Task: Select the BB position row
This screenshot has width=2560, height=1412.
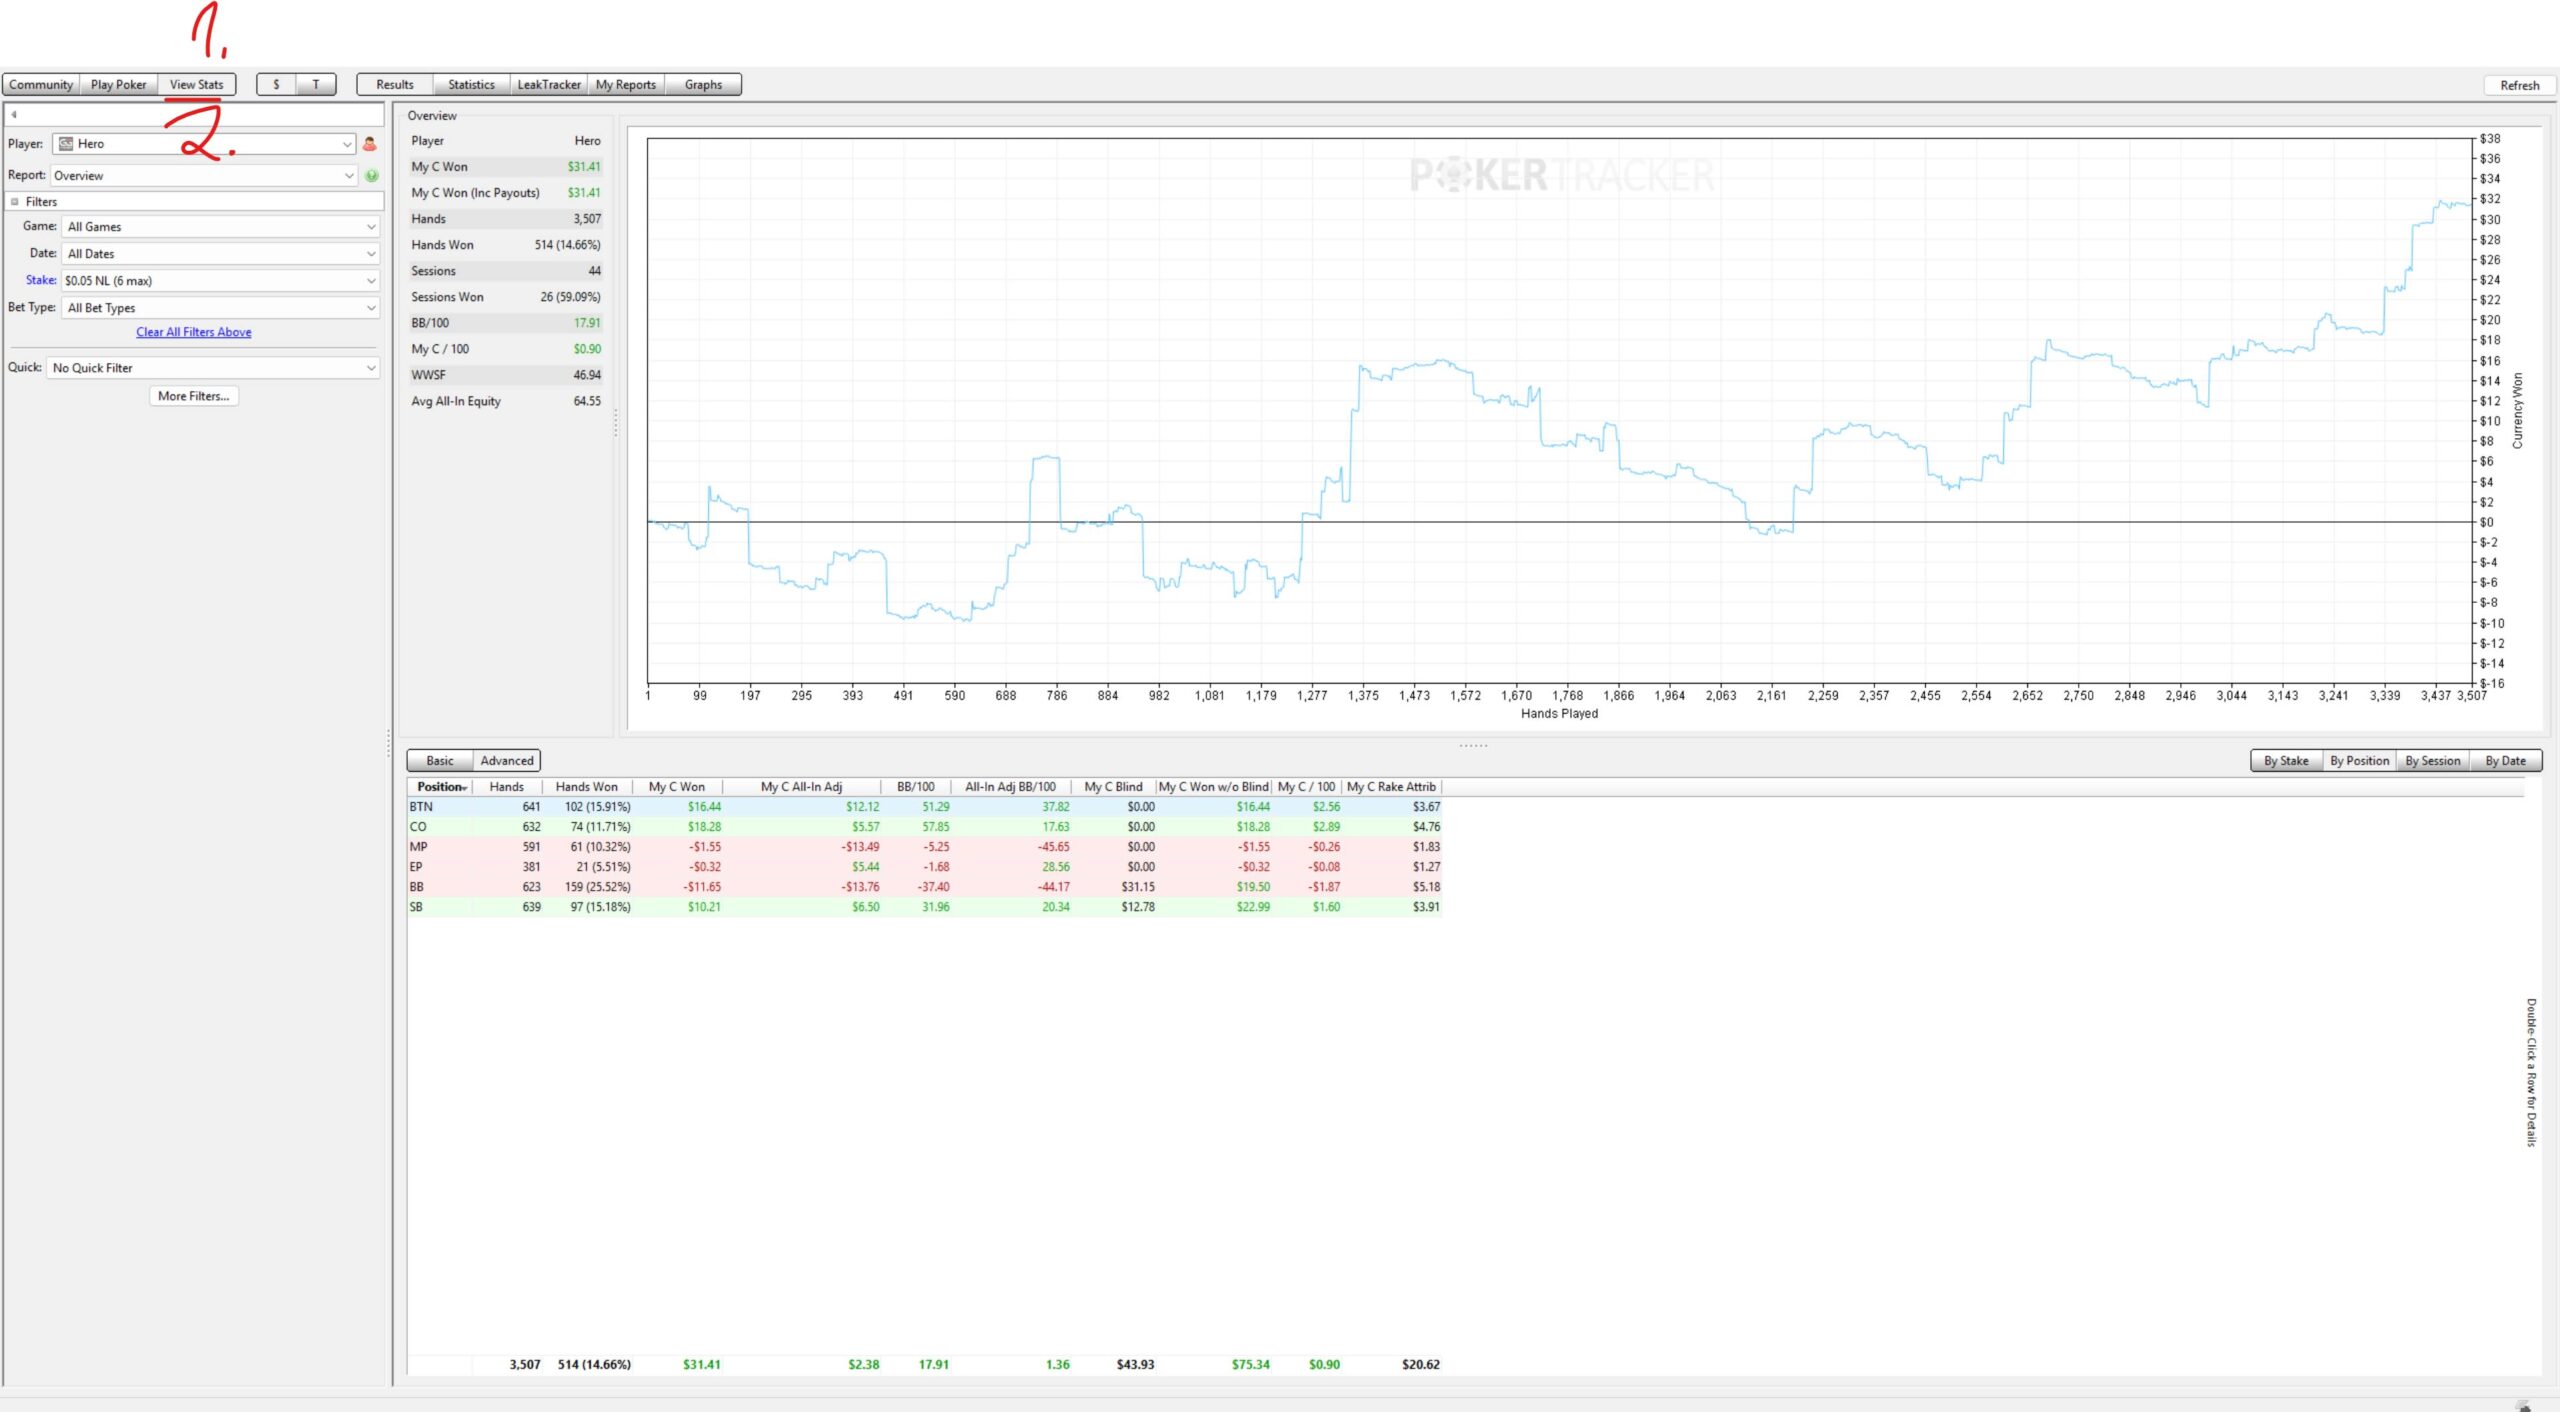Action: click(x=925, y=887)
